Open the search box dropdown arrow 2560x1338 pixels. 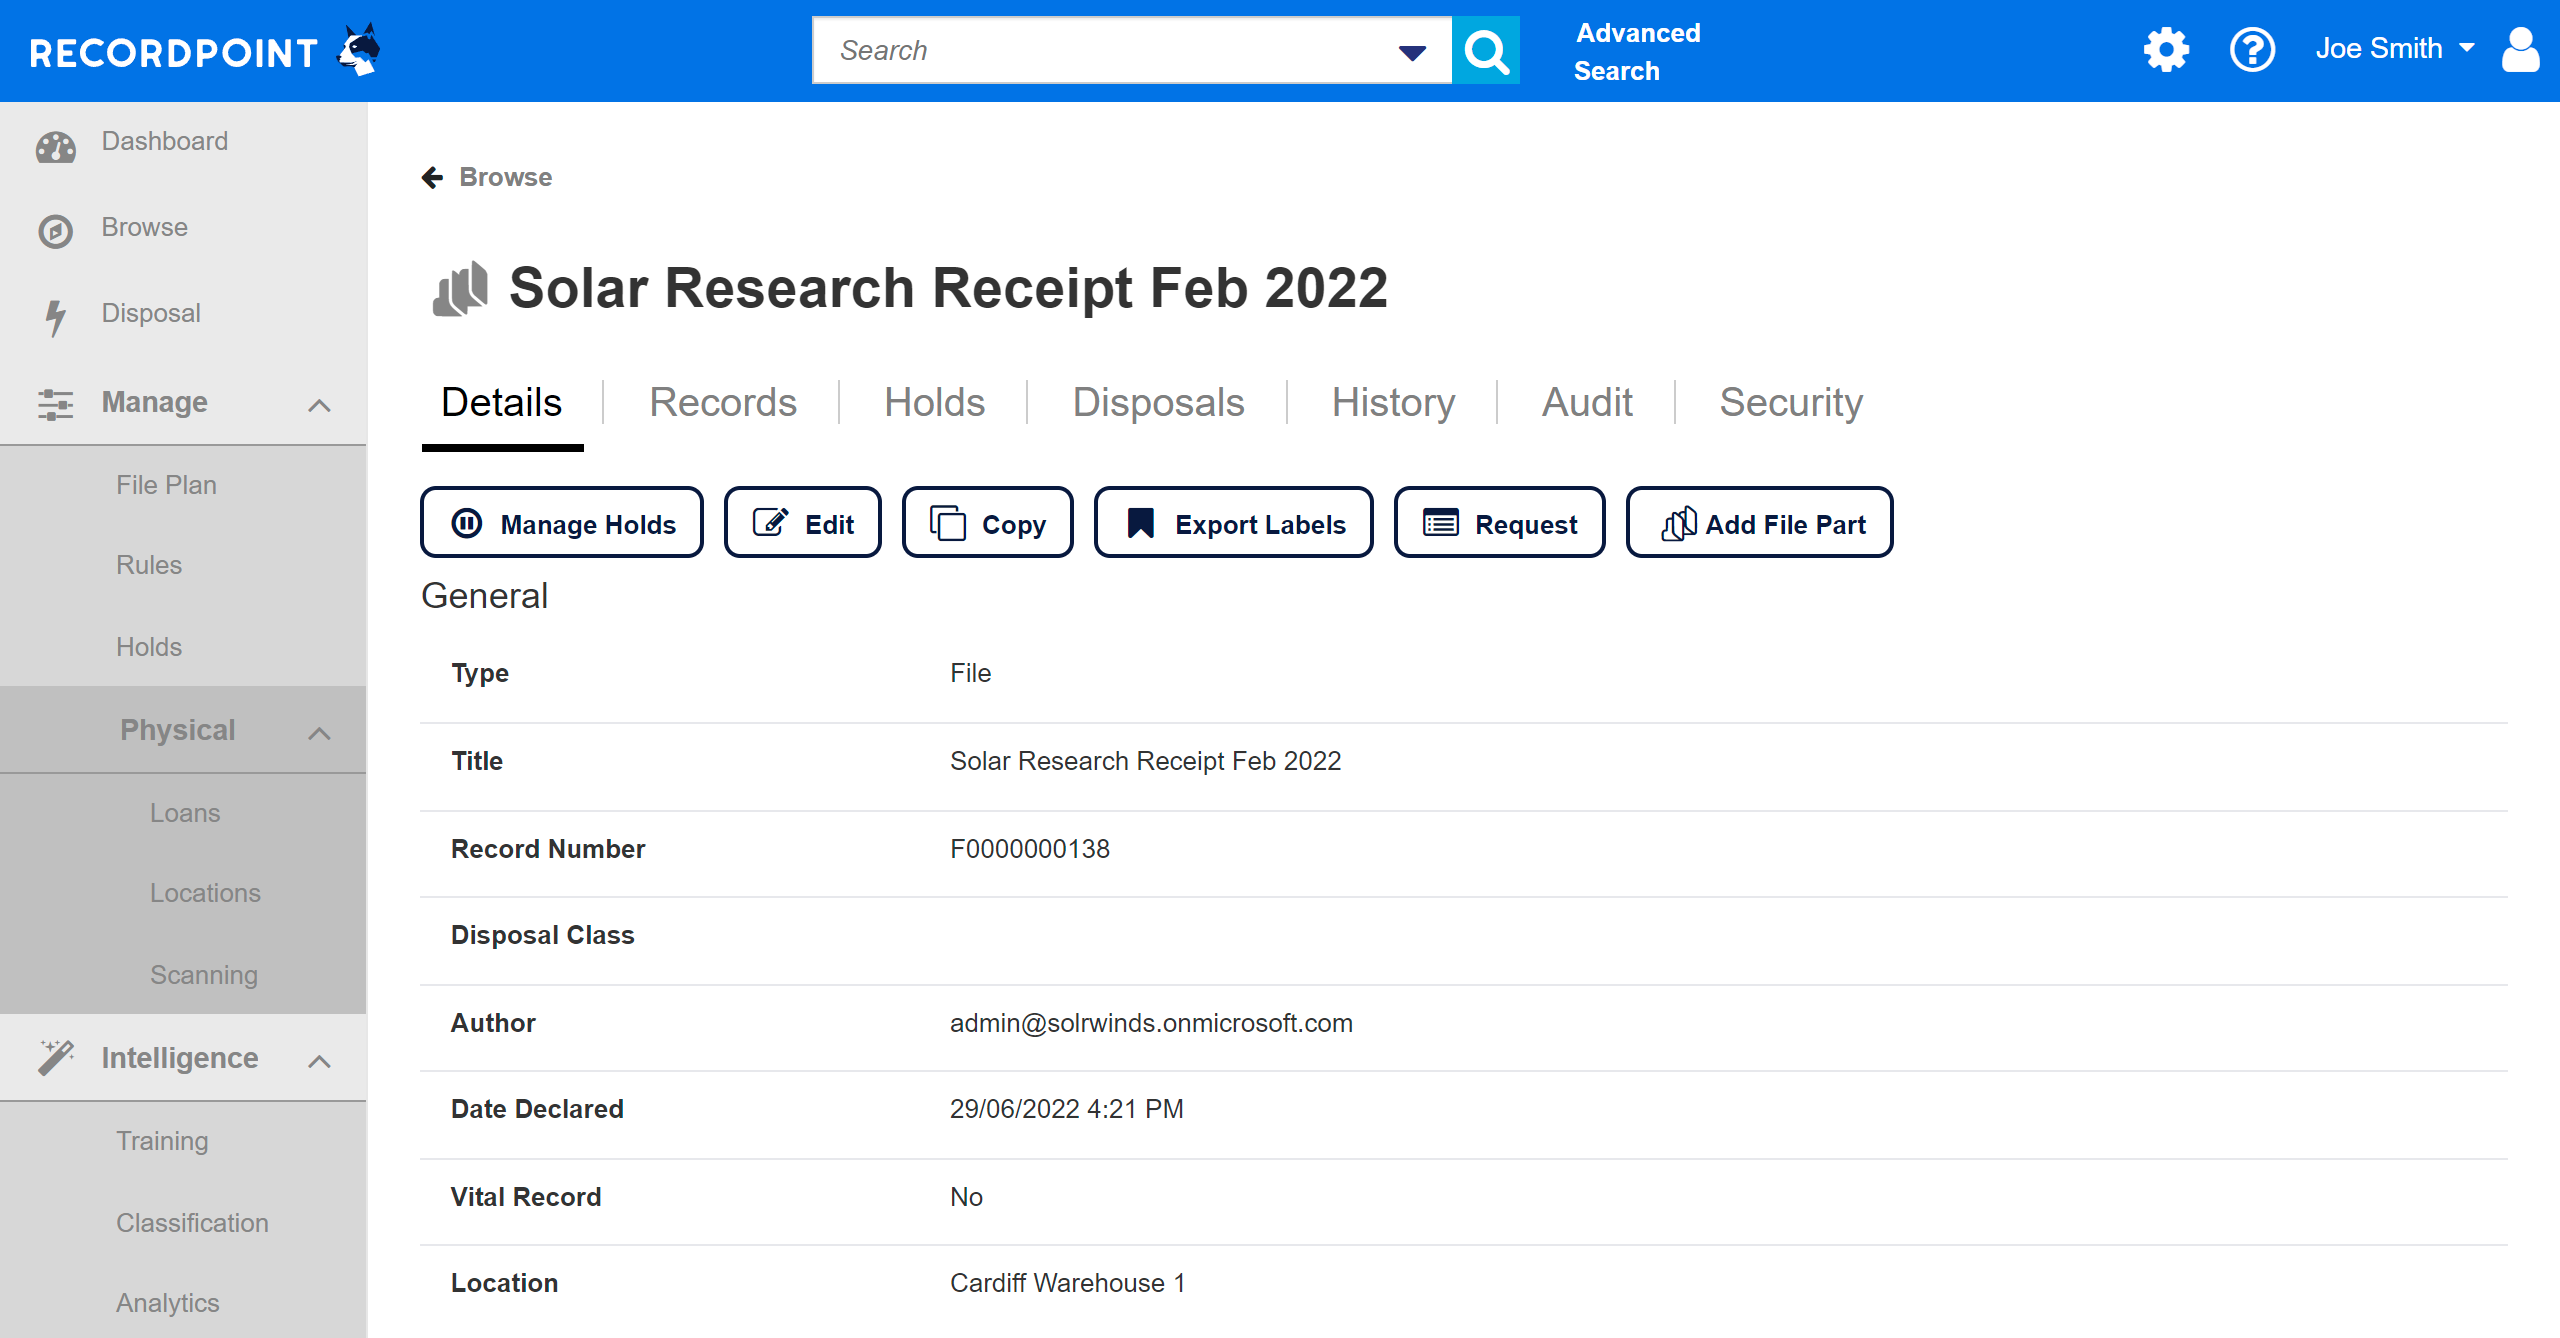coord(1412,52)
